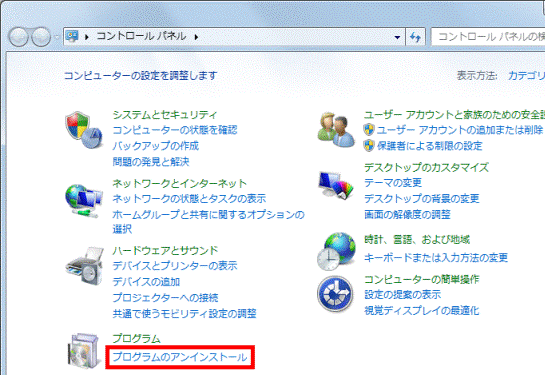Click 問題の発見と解決 link

pyautogui.click(x=151, y=162)
